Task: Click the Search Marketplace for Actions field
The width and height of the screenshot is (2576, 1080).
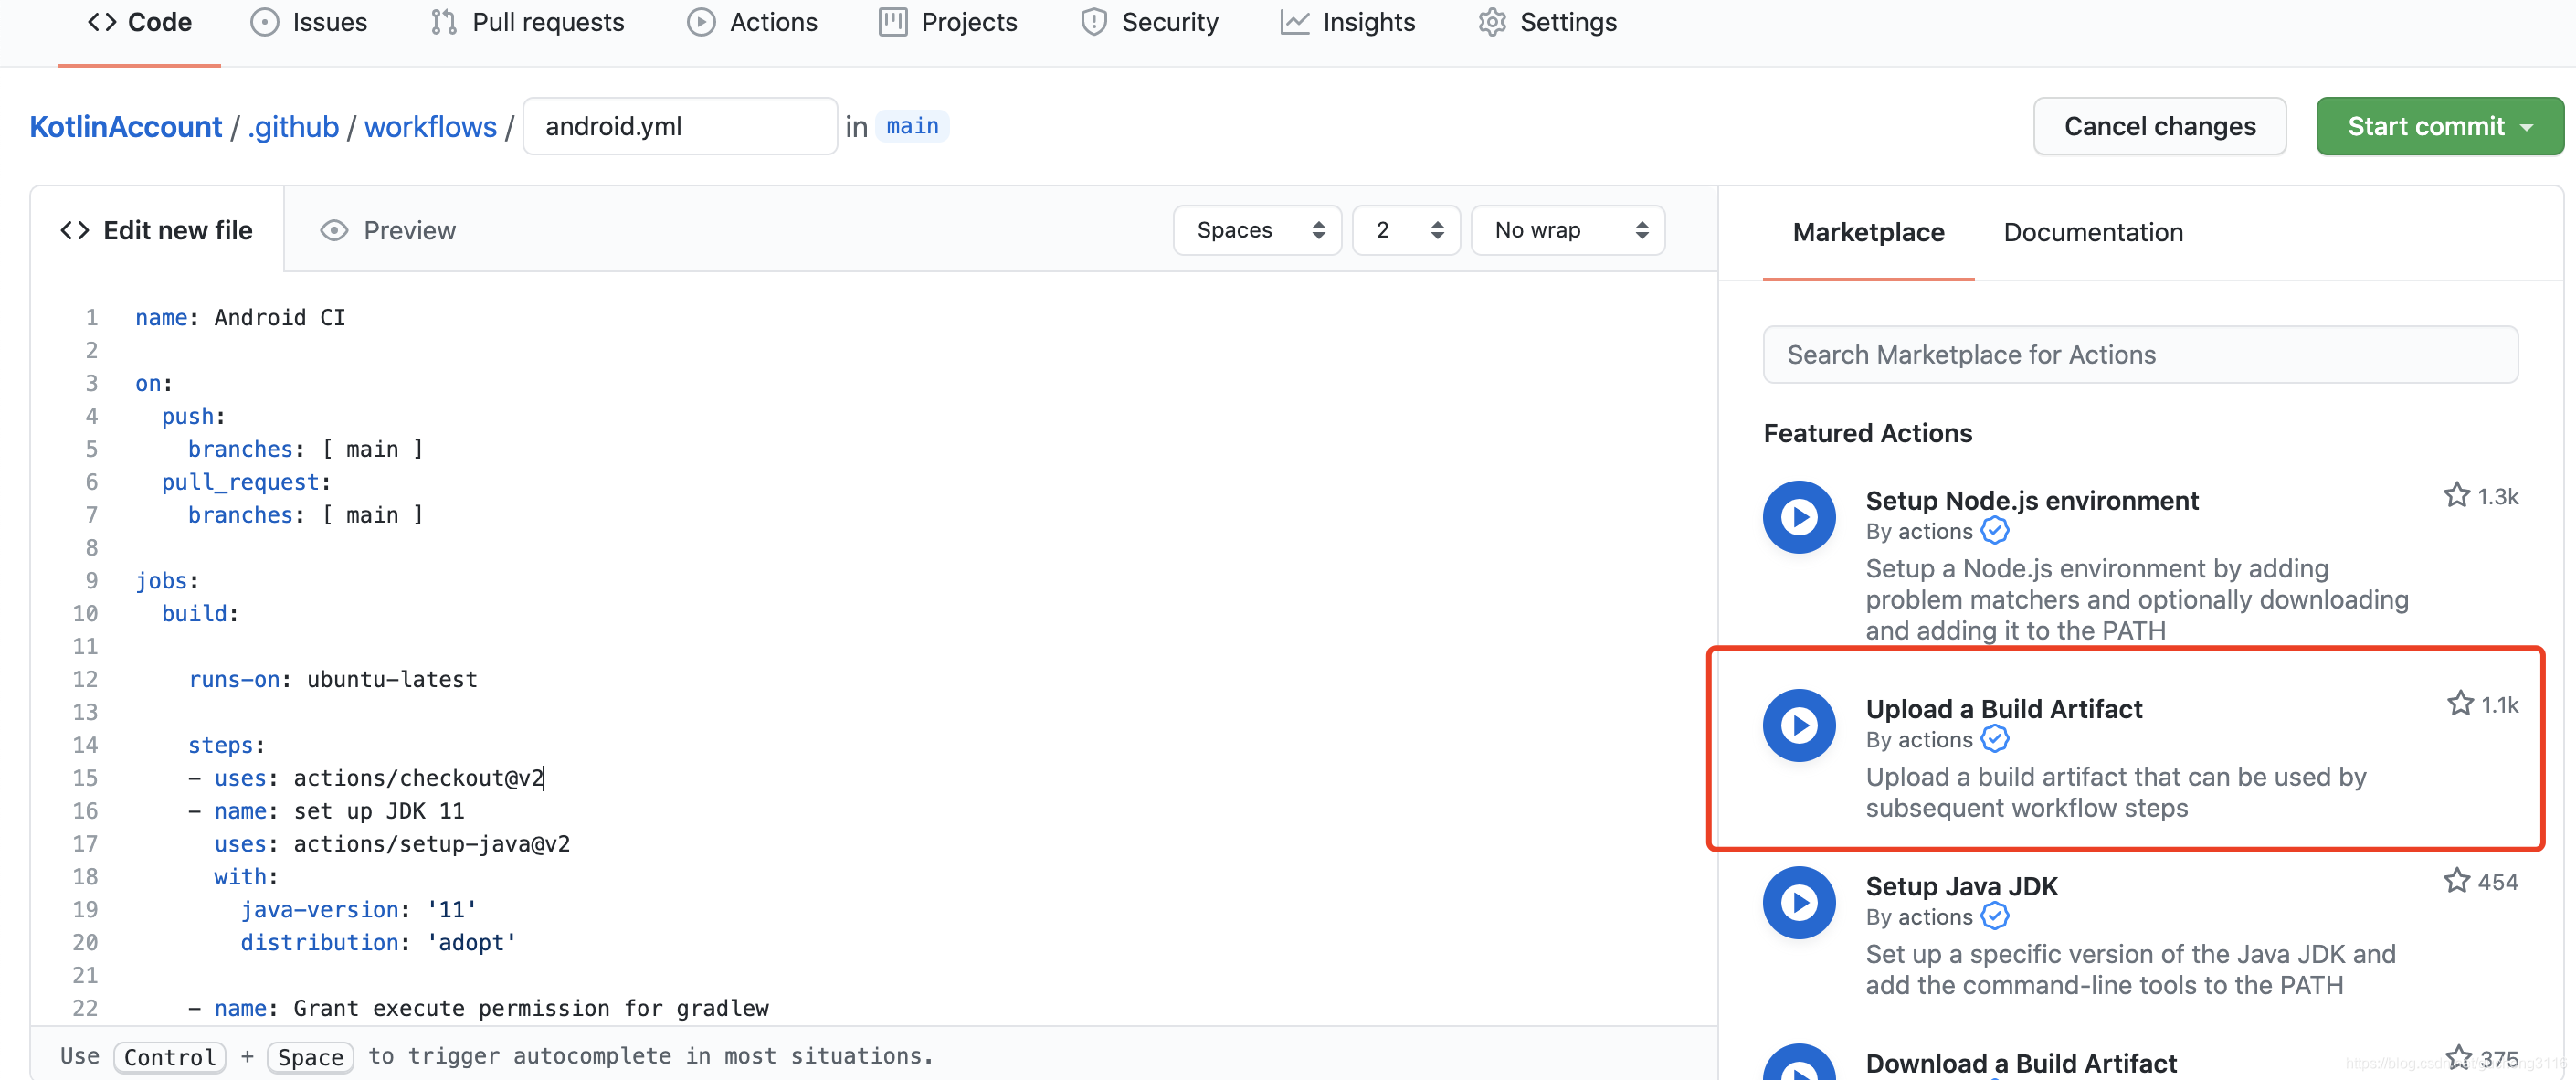Action: click(x=2140, y=354)
